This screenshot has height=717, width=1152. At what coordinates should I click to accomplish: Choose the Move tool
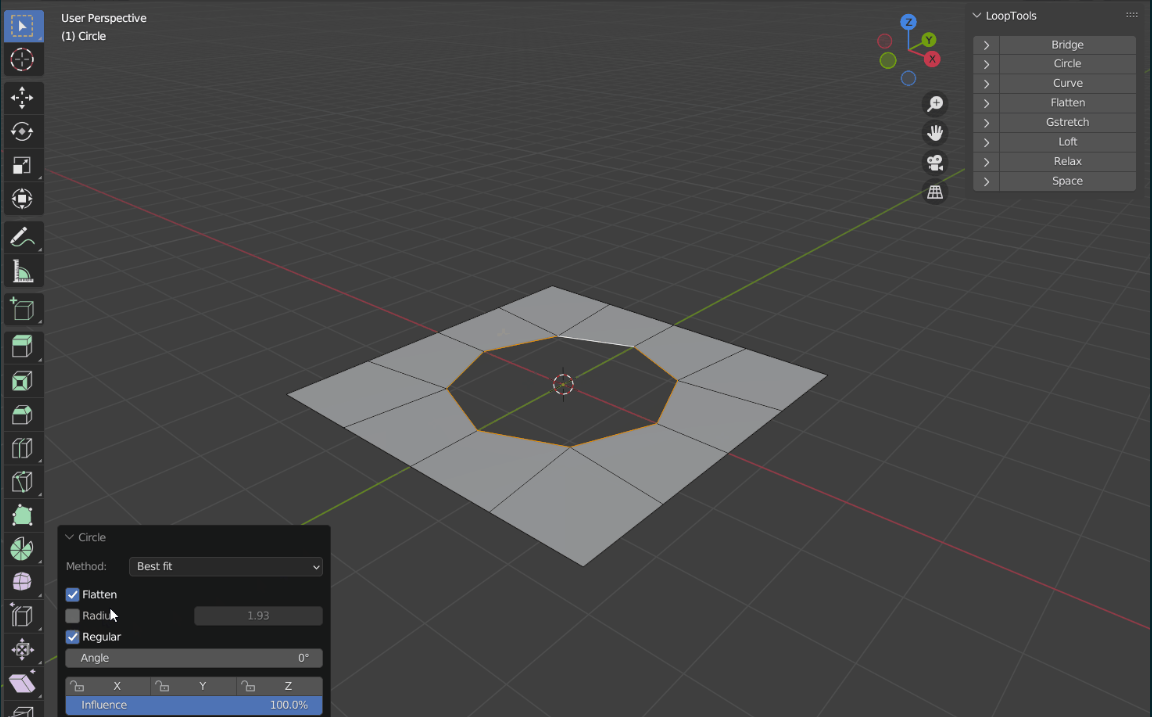point(23,98)
